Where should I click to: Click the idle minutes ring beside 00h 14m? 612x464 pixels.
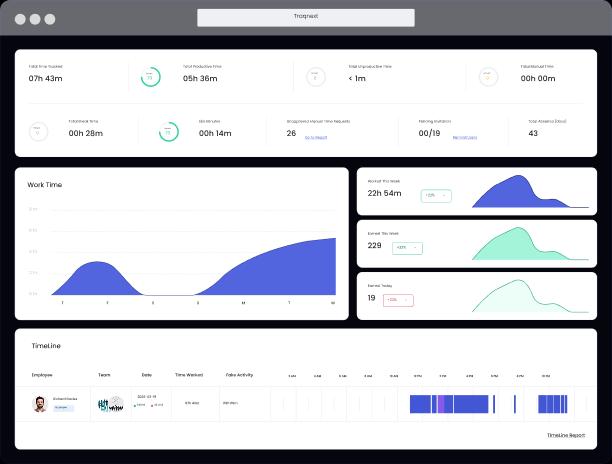click(x=169, y=132)
